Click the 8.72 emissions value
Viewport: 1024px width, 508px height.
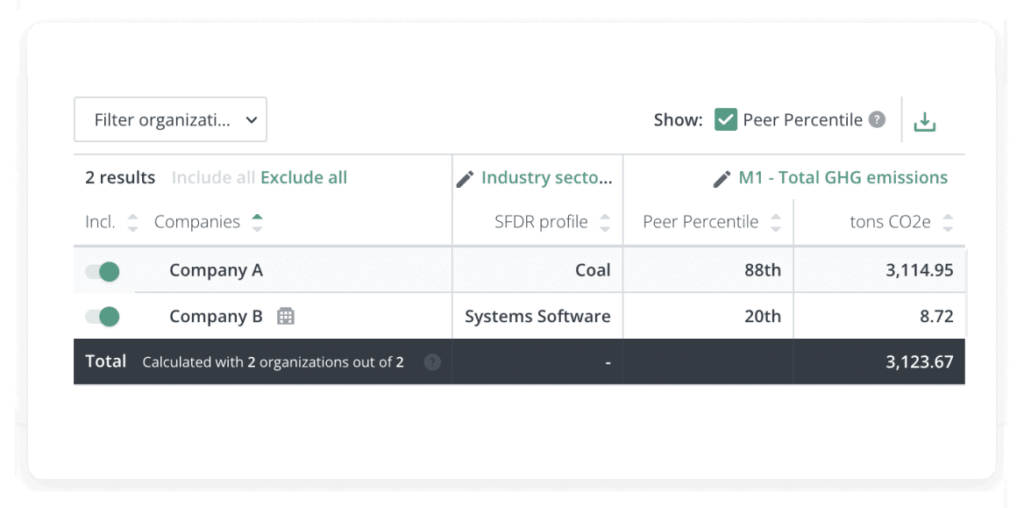tap(935, 317)
